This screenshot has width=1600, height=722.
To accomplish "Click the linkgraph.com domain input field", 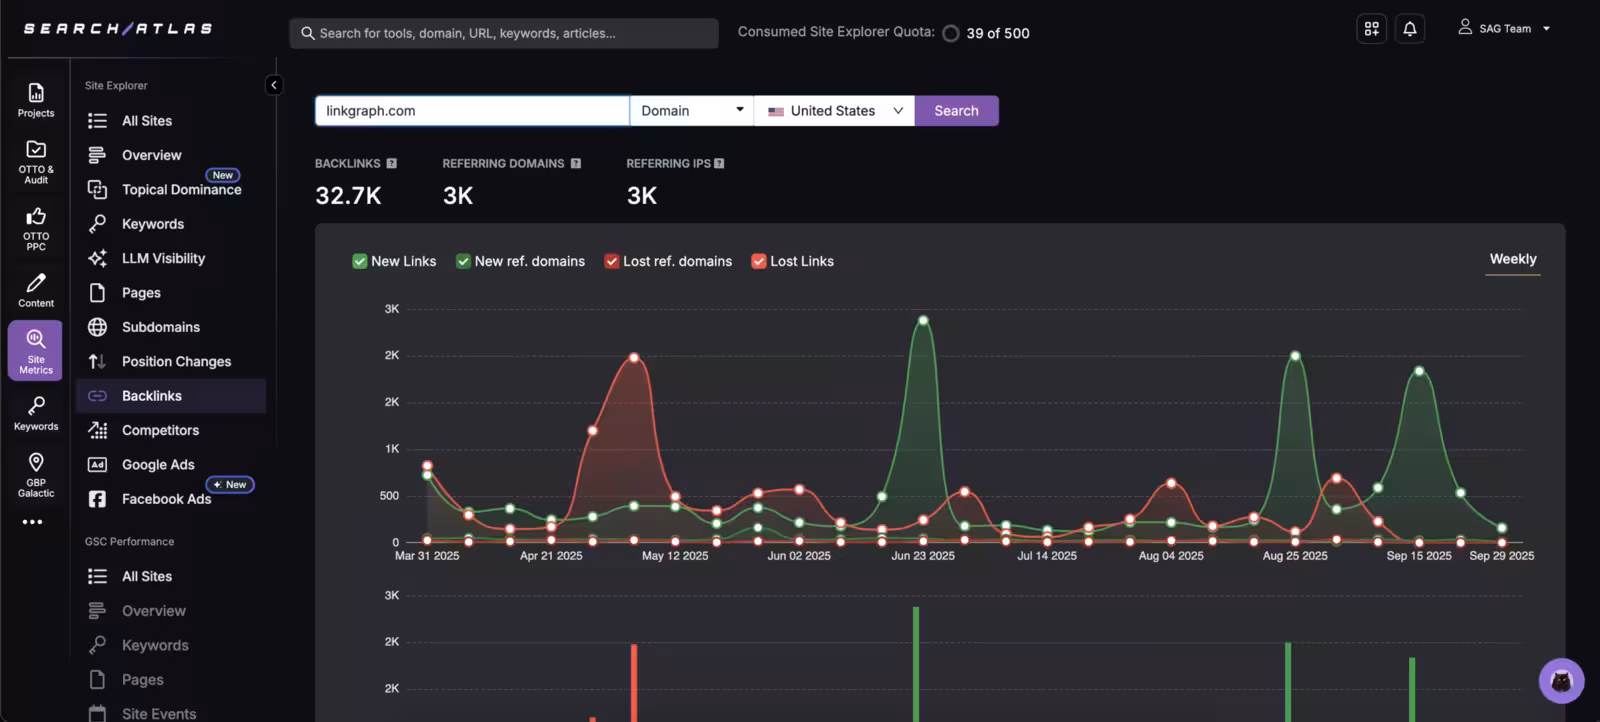I will 471,111.
